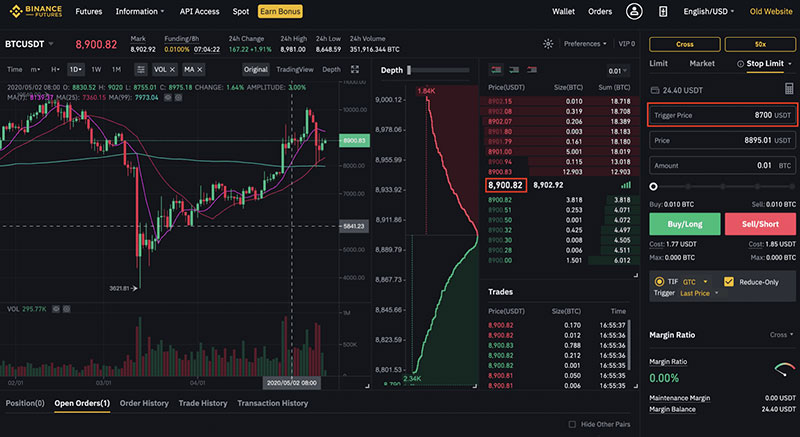Image resolution: width=800 pixels, height=437 pixels.
Task: Select the TIF radio button
Action: tap(658, 282)
